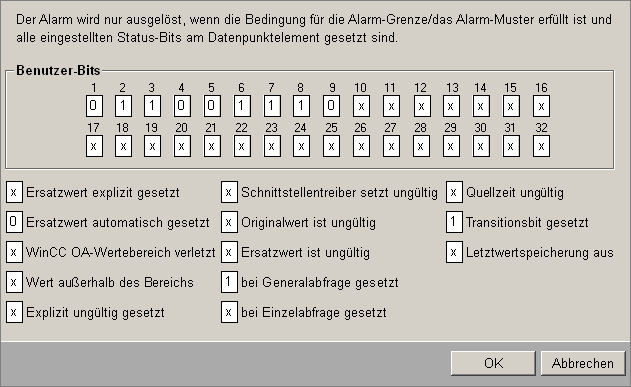Confirm dialog with OK button
Viewport: 631px width, 387px height.
coord(493,363)
